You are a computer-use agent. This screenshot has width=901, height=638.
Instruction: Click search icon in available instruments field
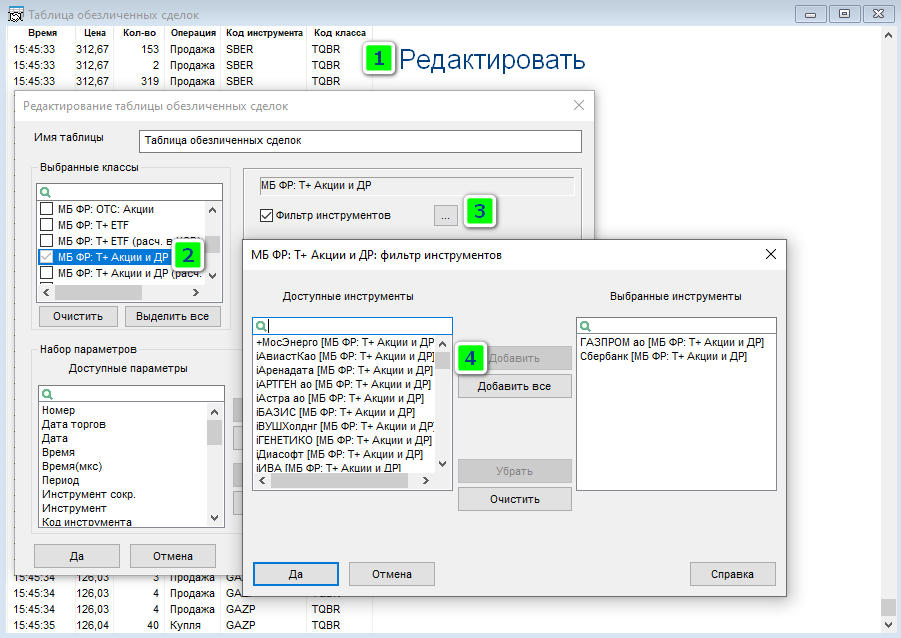261,326
